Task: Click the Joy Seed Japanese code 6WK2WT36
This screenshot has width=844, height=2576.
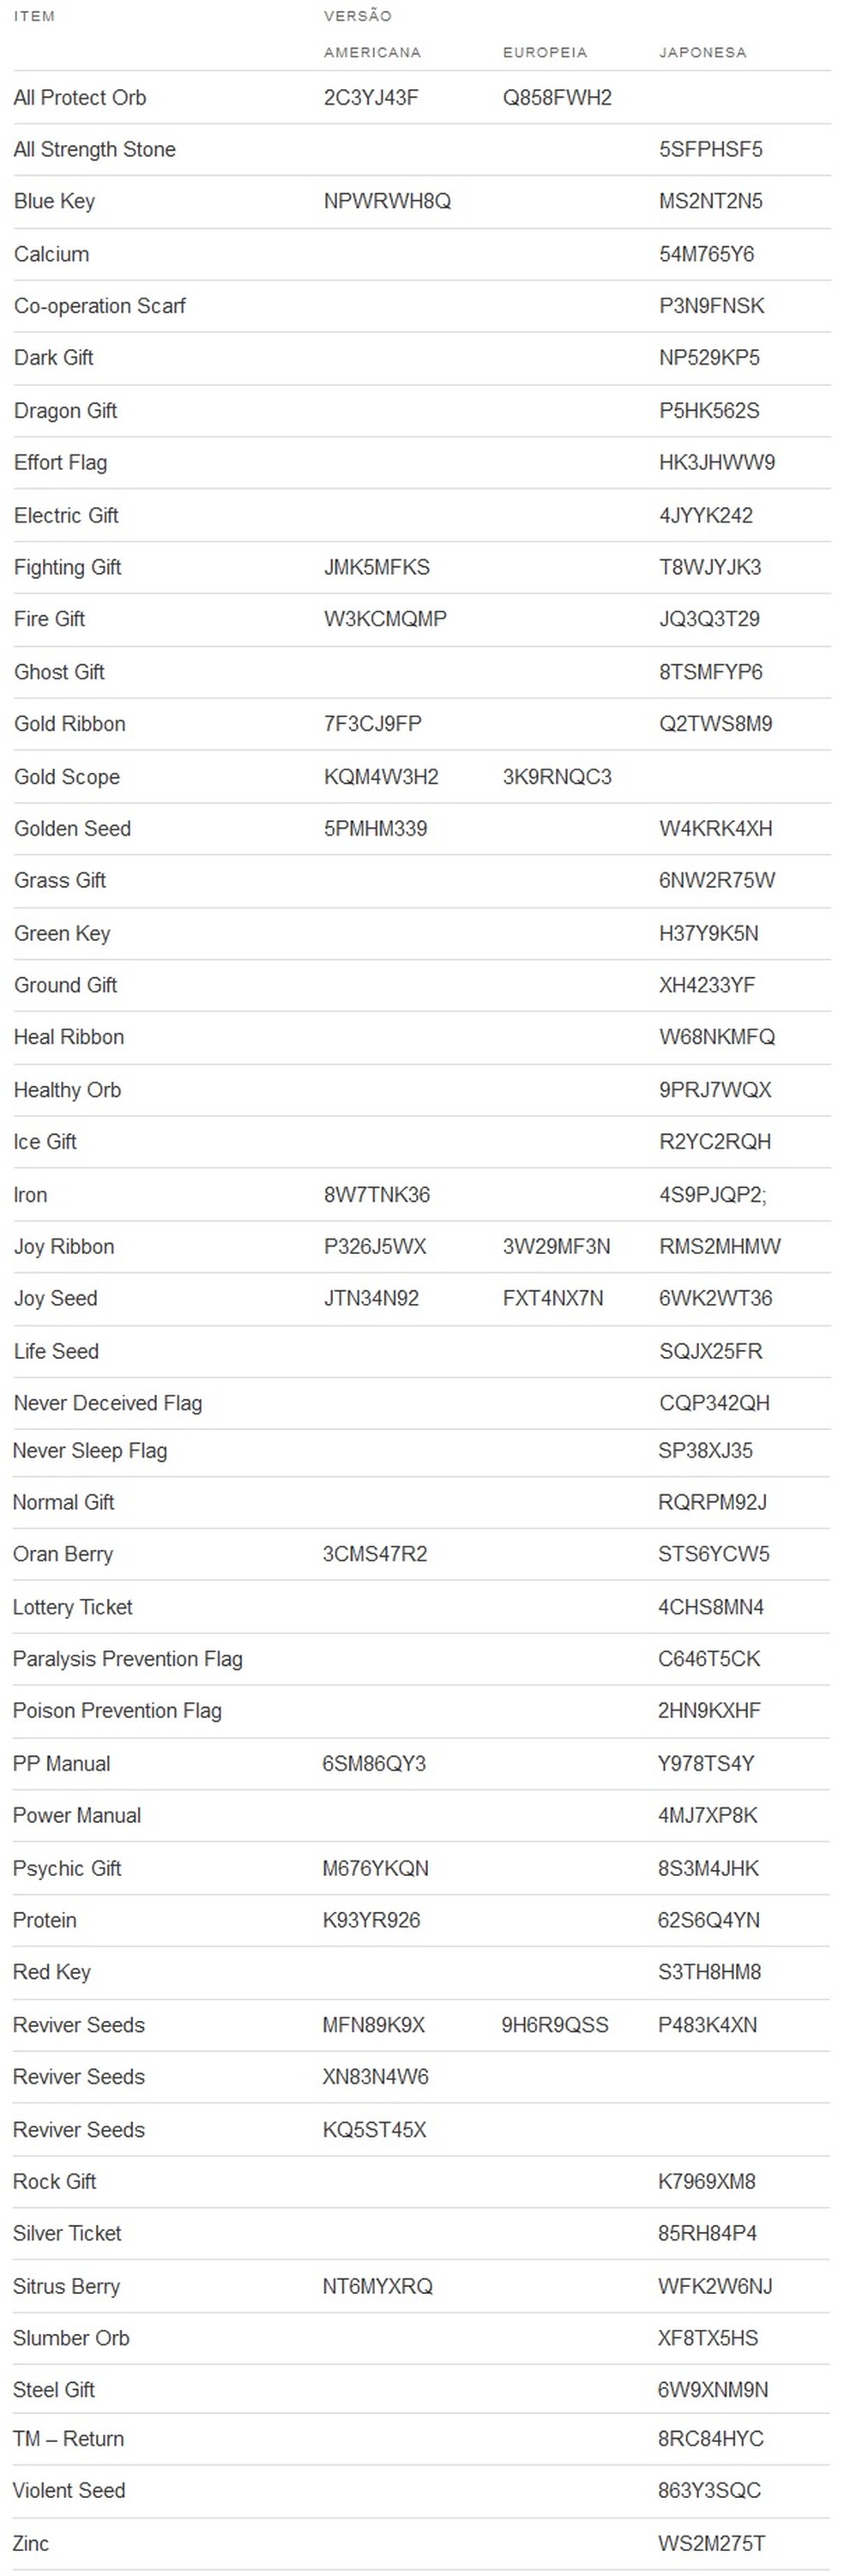Action: tap(715, 1298)
